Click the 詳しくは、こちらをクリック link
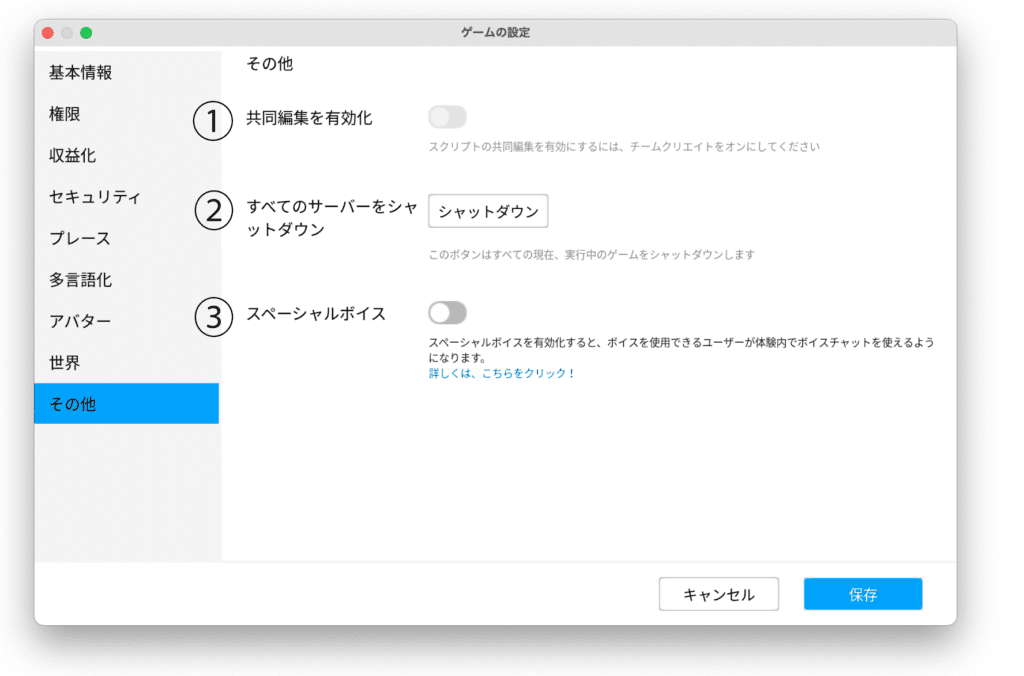This screenshot has height=676, width=1024. (x=497, y=373)
